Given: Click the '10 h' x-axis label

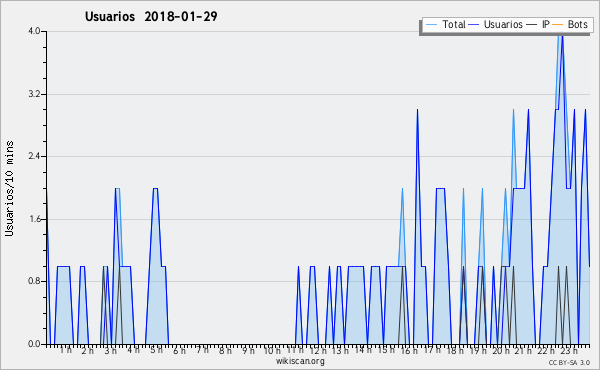Looking at the screenshot, I should 272,350.
